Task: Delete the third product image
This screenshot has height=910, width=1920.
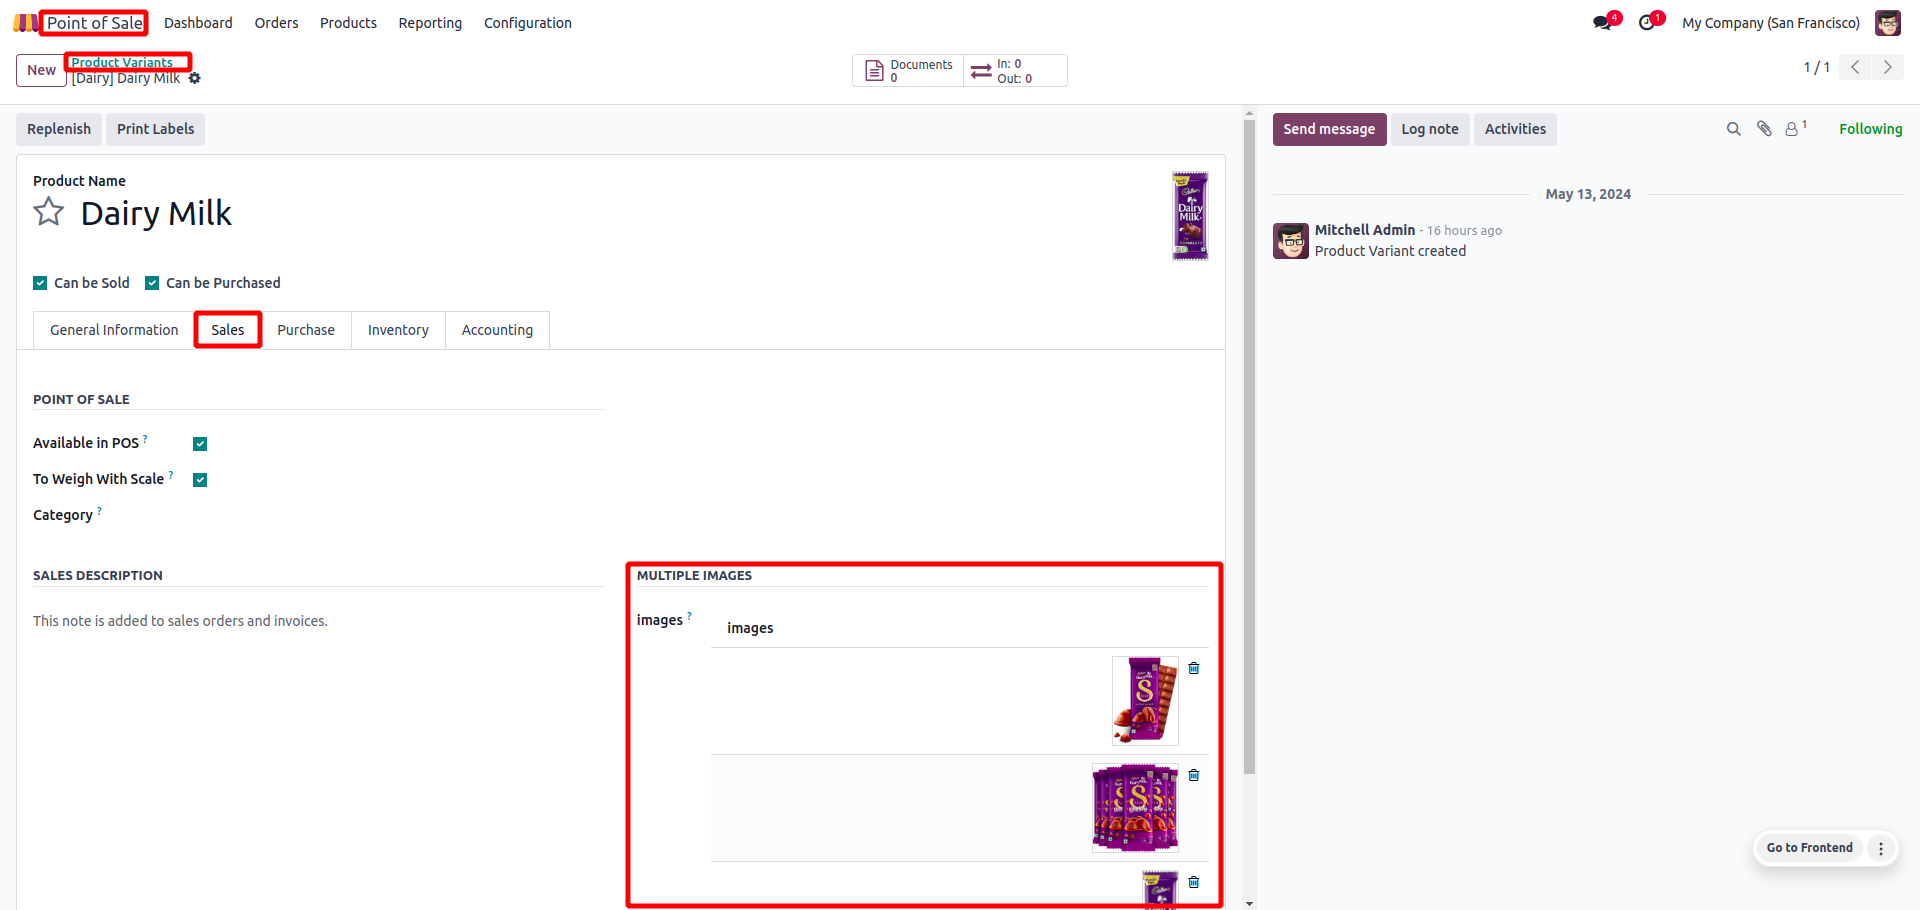Action: pos(1194,882)
